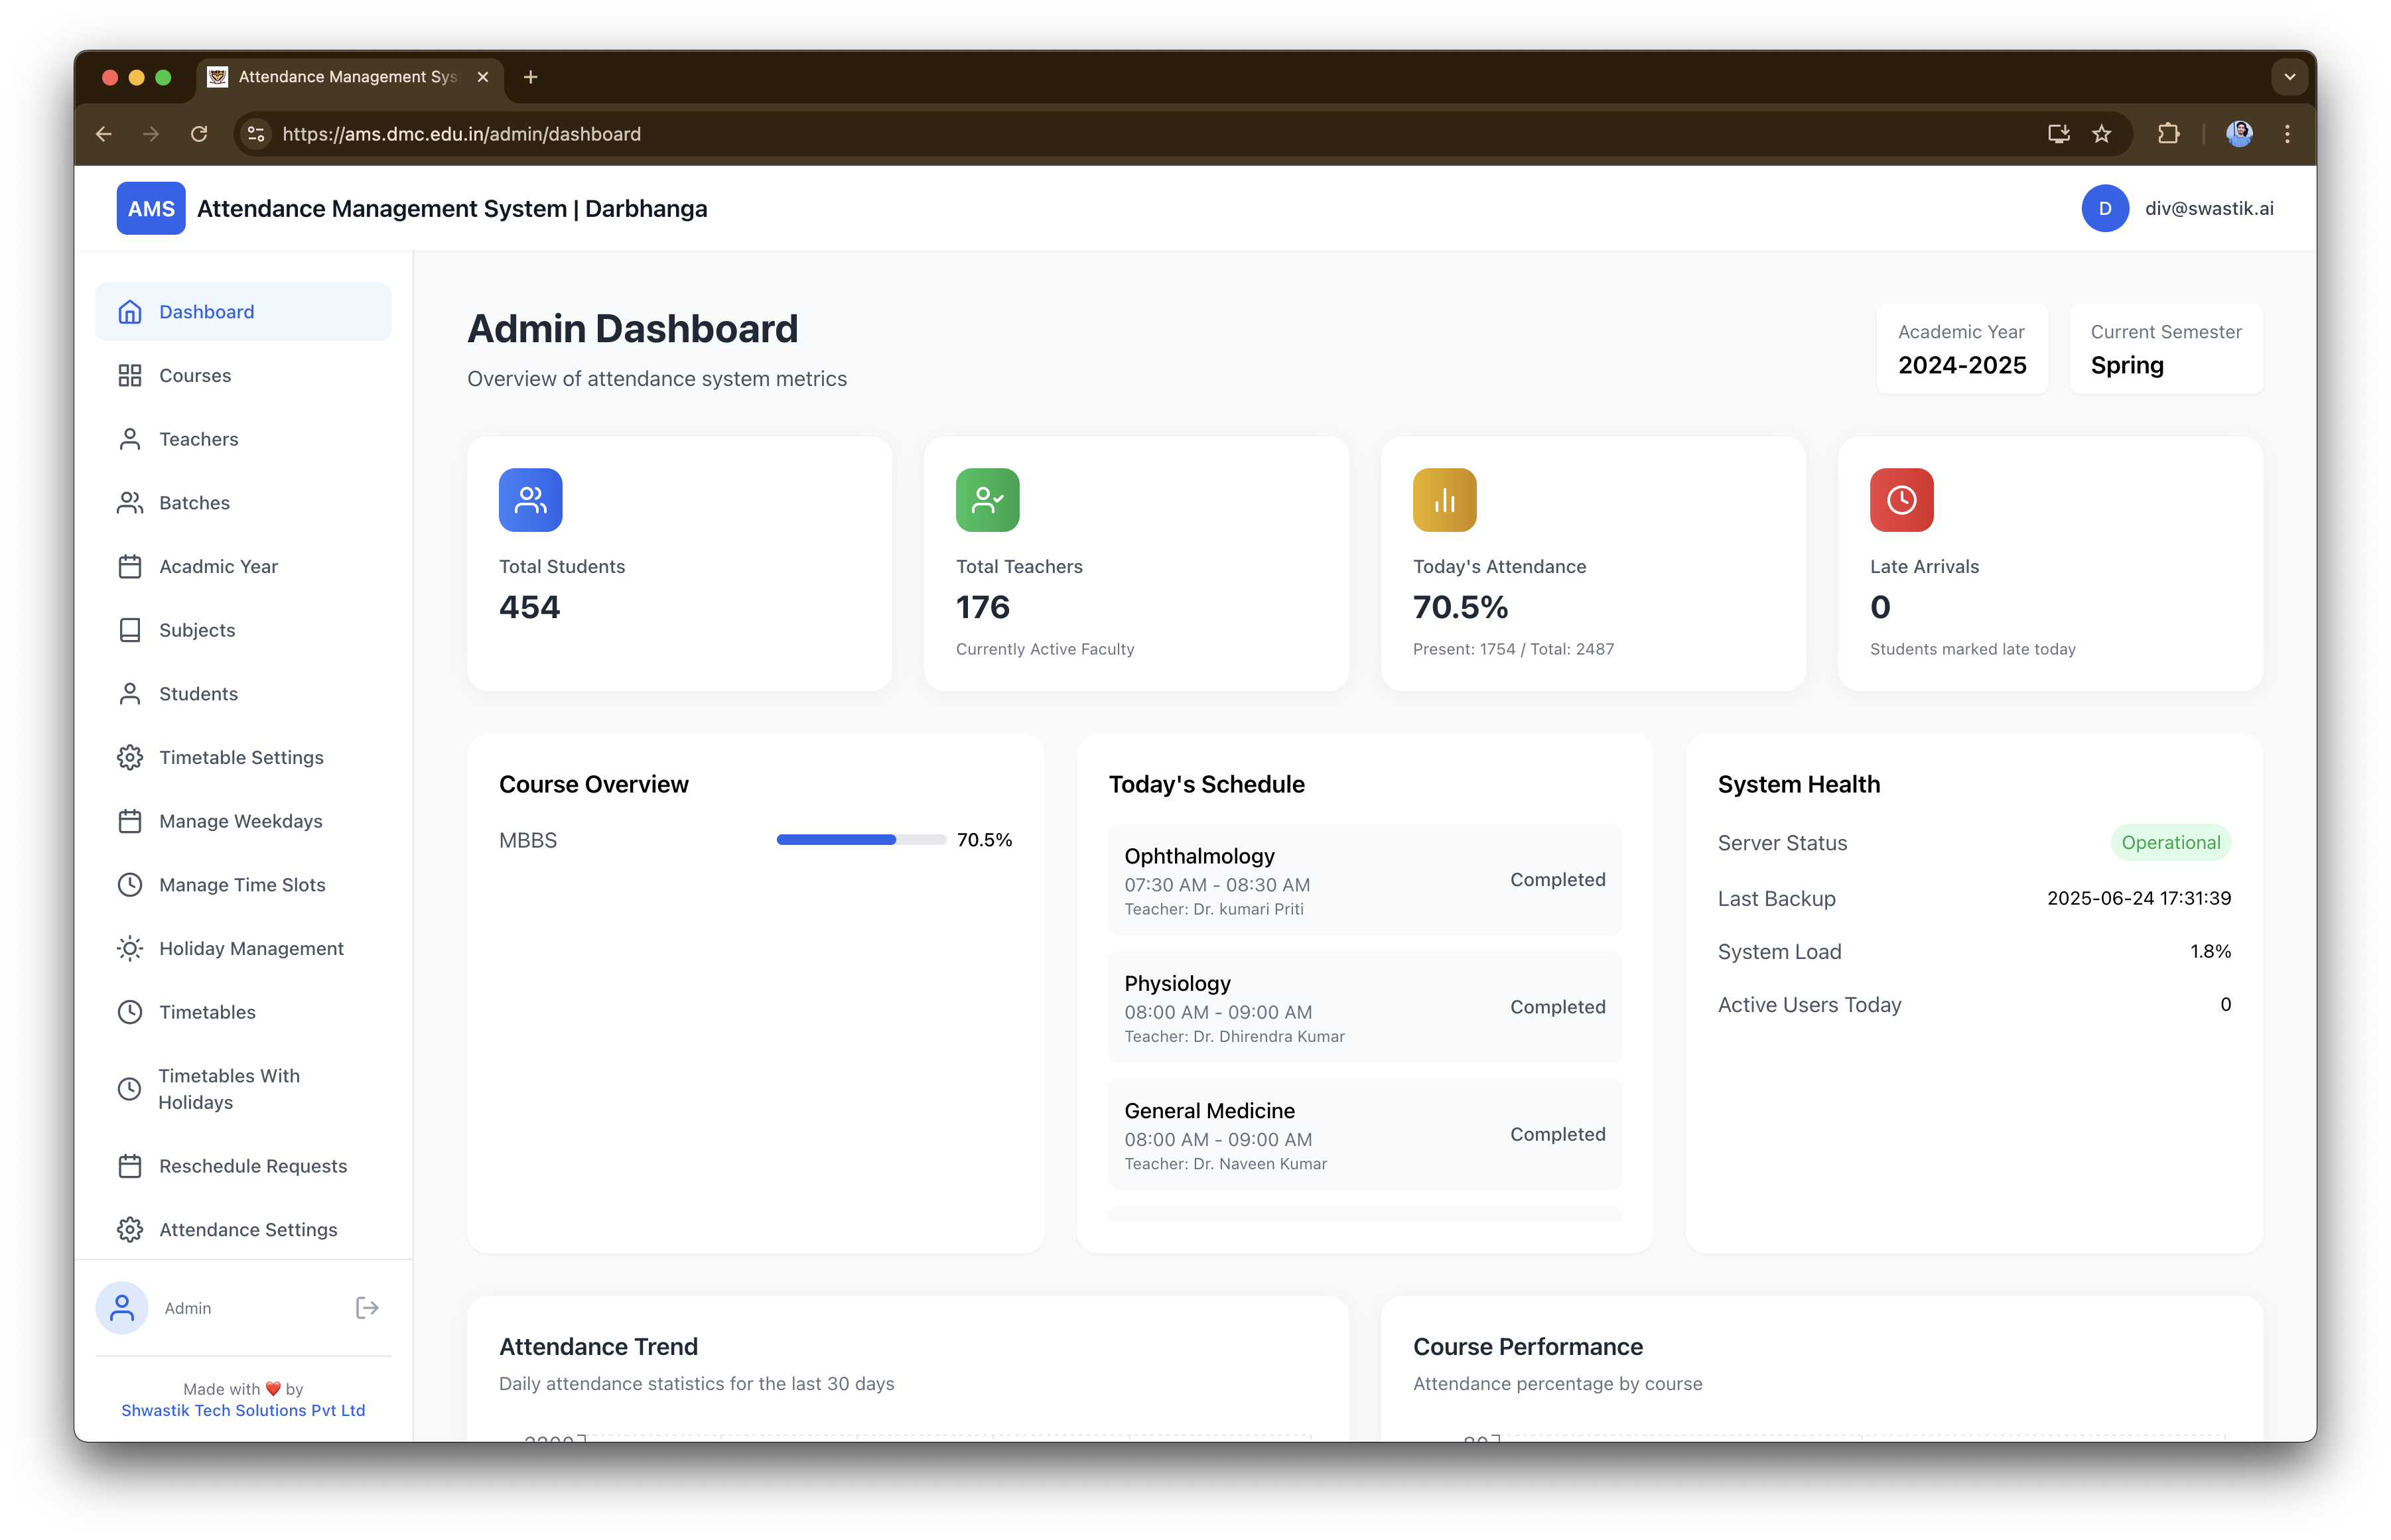Switch to the Attendance Management System browser tab
Viewport: 2391px width, 1540px height.
click(x=345, y=76)
